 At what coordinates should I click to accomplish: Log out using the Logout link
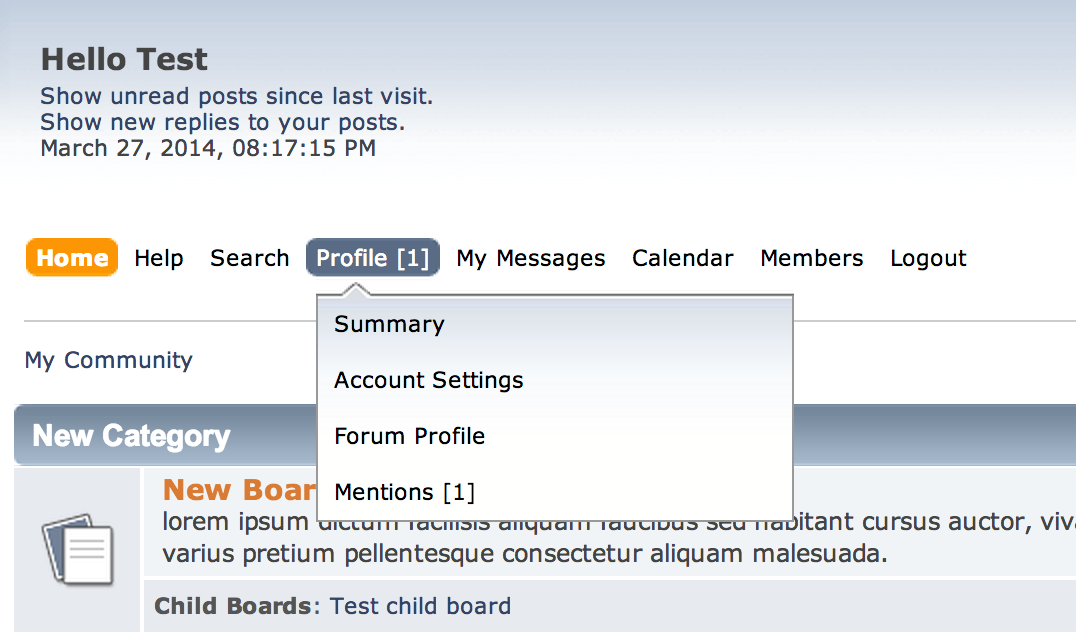(928, 258)
